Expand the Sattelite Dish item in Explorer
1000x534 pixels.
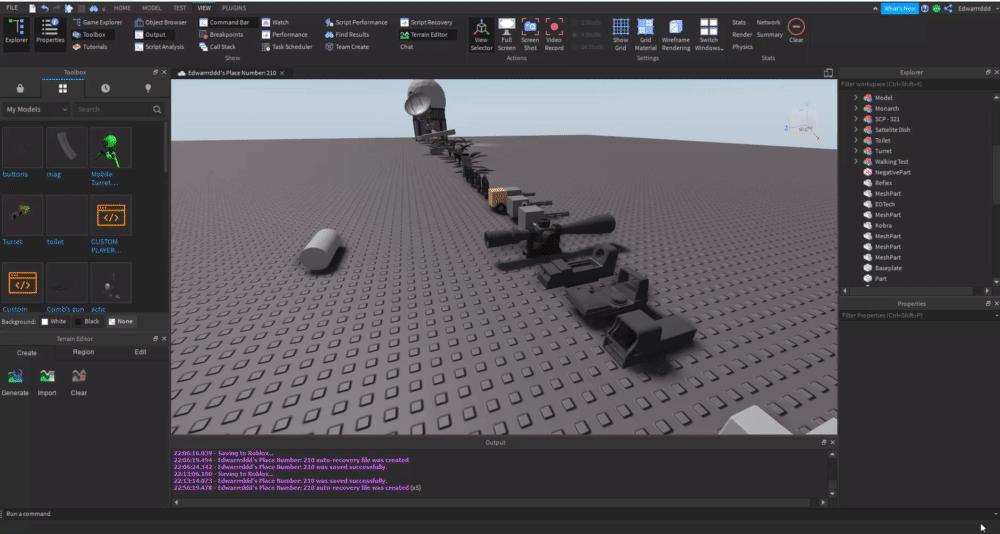pos(856,130)
